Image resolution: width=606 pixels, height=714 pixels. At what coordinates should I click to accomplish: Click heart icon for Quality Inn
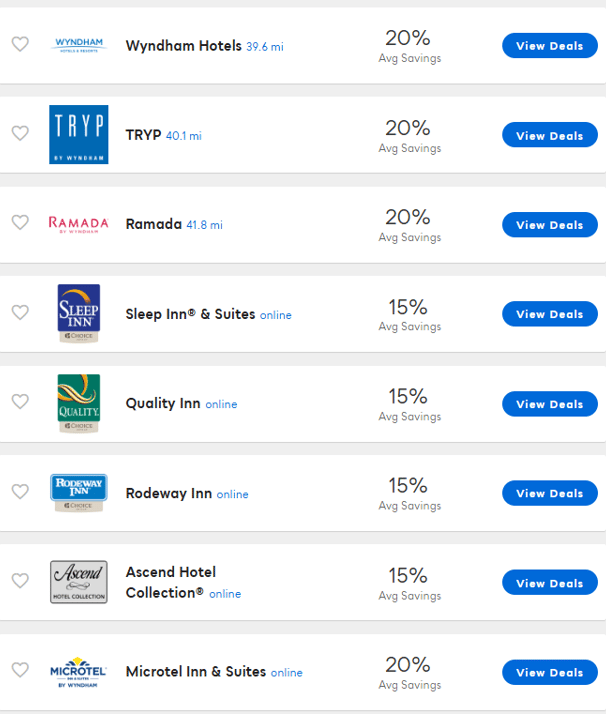pyautogui.click(x=20, y=401)
